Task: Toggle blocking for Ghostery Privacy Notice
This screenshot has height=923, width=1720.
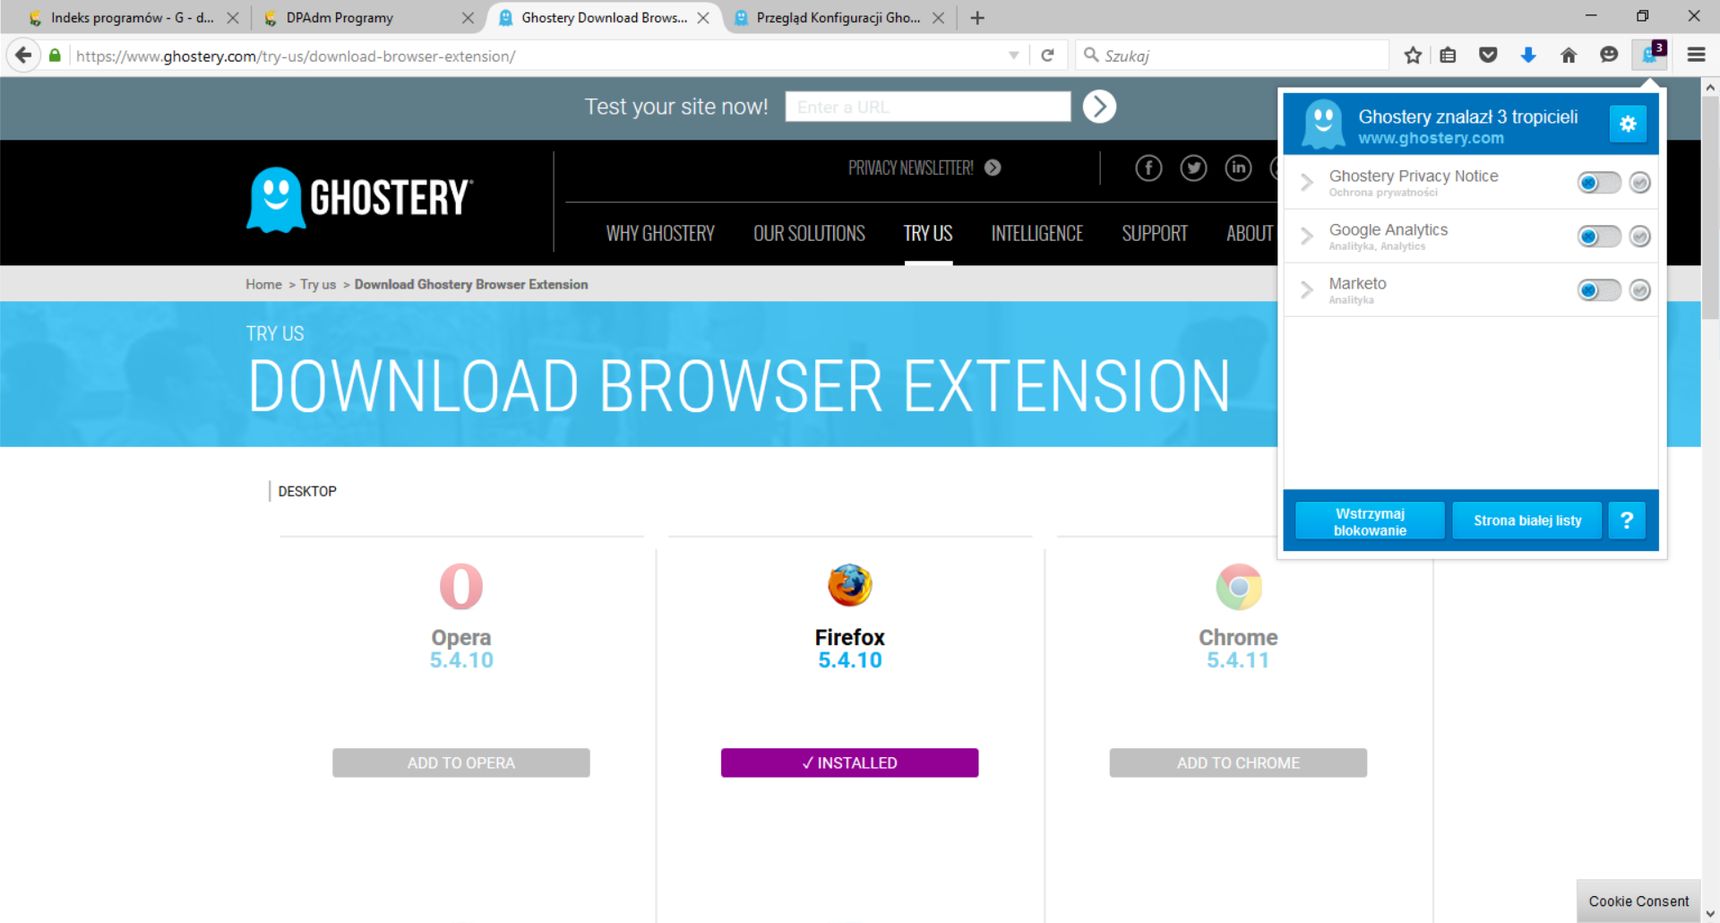Action: (x=1598, y=182)
